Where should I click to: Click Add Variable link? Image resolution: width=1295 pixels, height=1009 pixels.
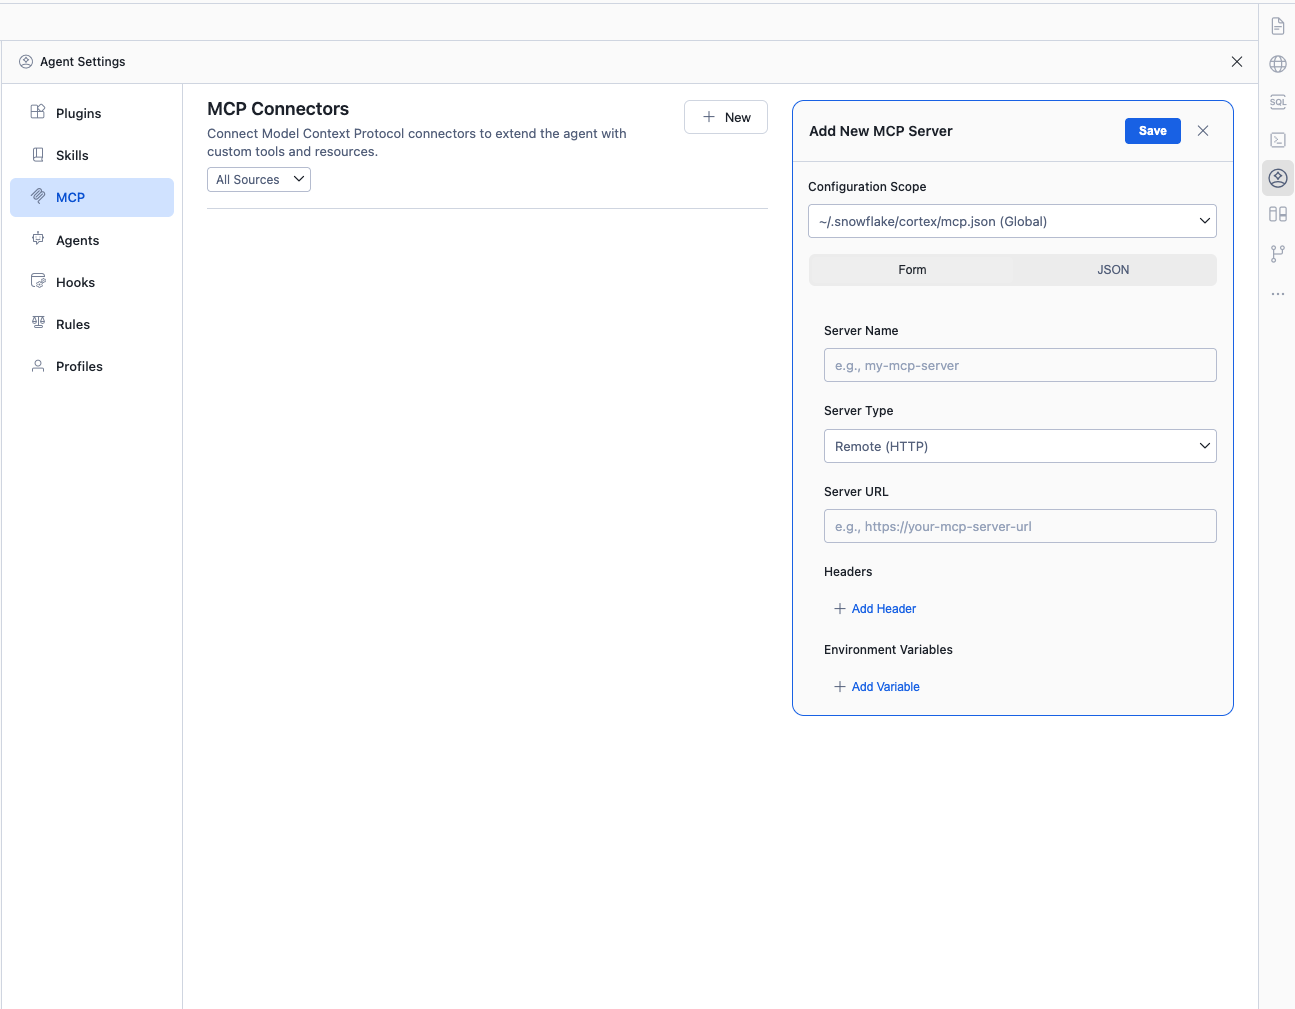click(877, 687)
